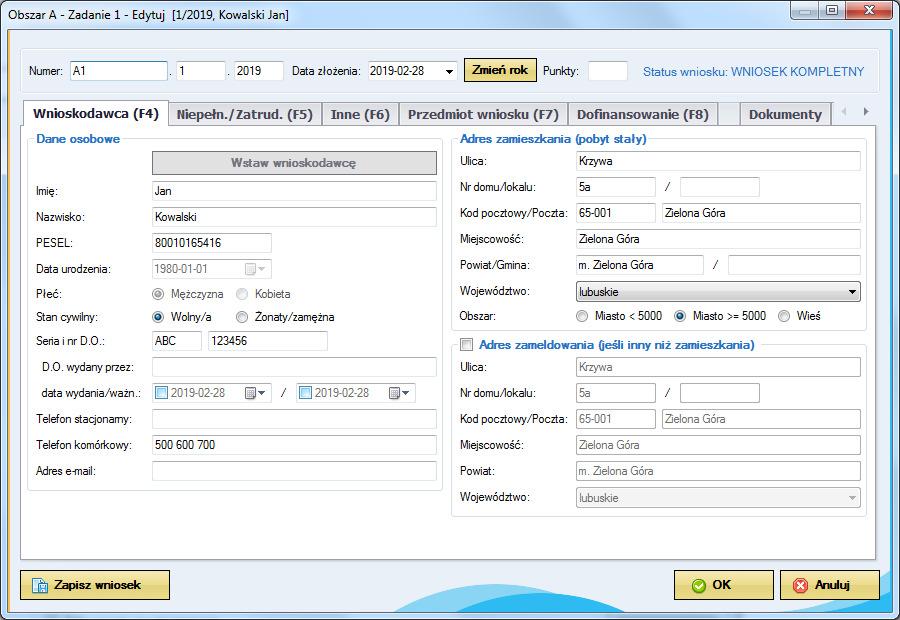The height and width of the screenshot is (620, 900).
Task: Click the Imię field containing Jan
Action: [x=294, y=191]
